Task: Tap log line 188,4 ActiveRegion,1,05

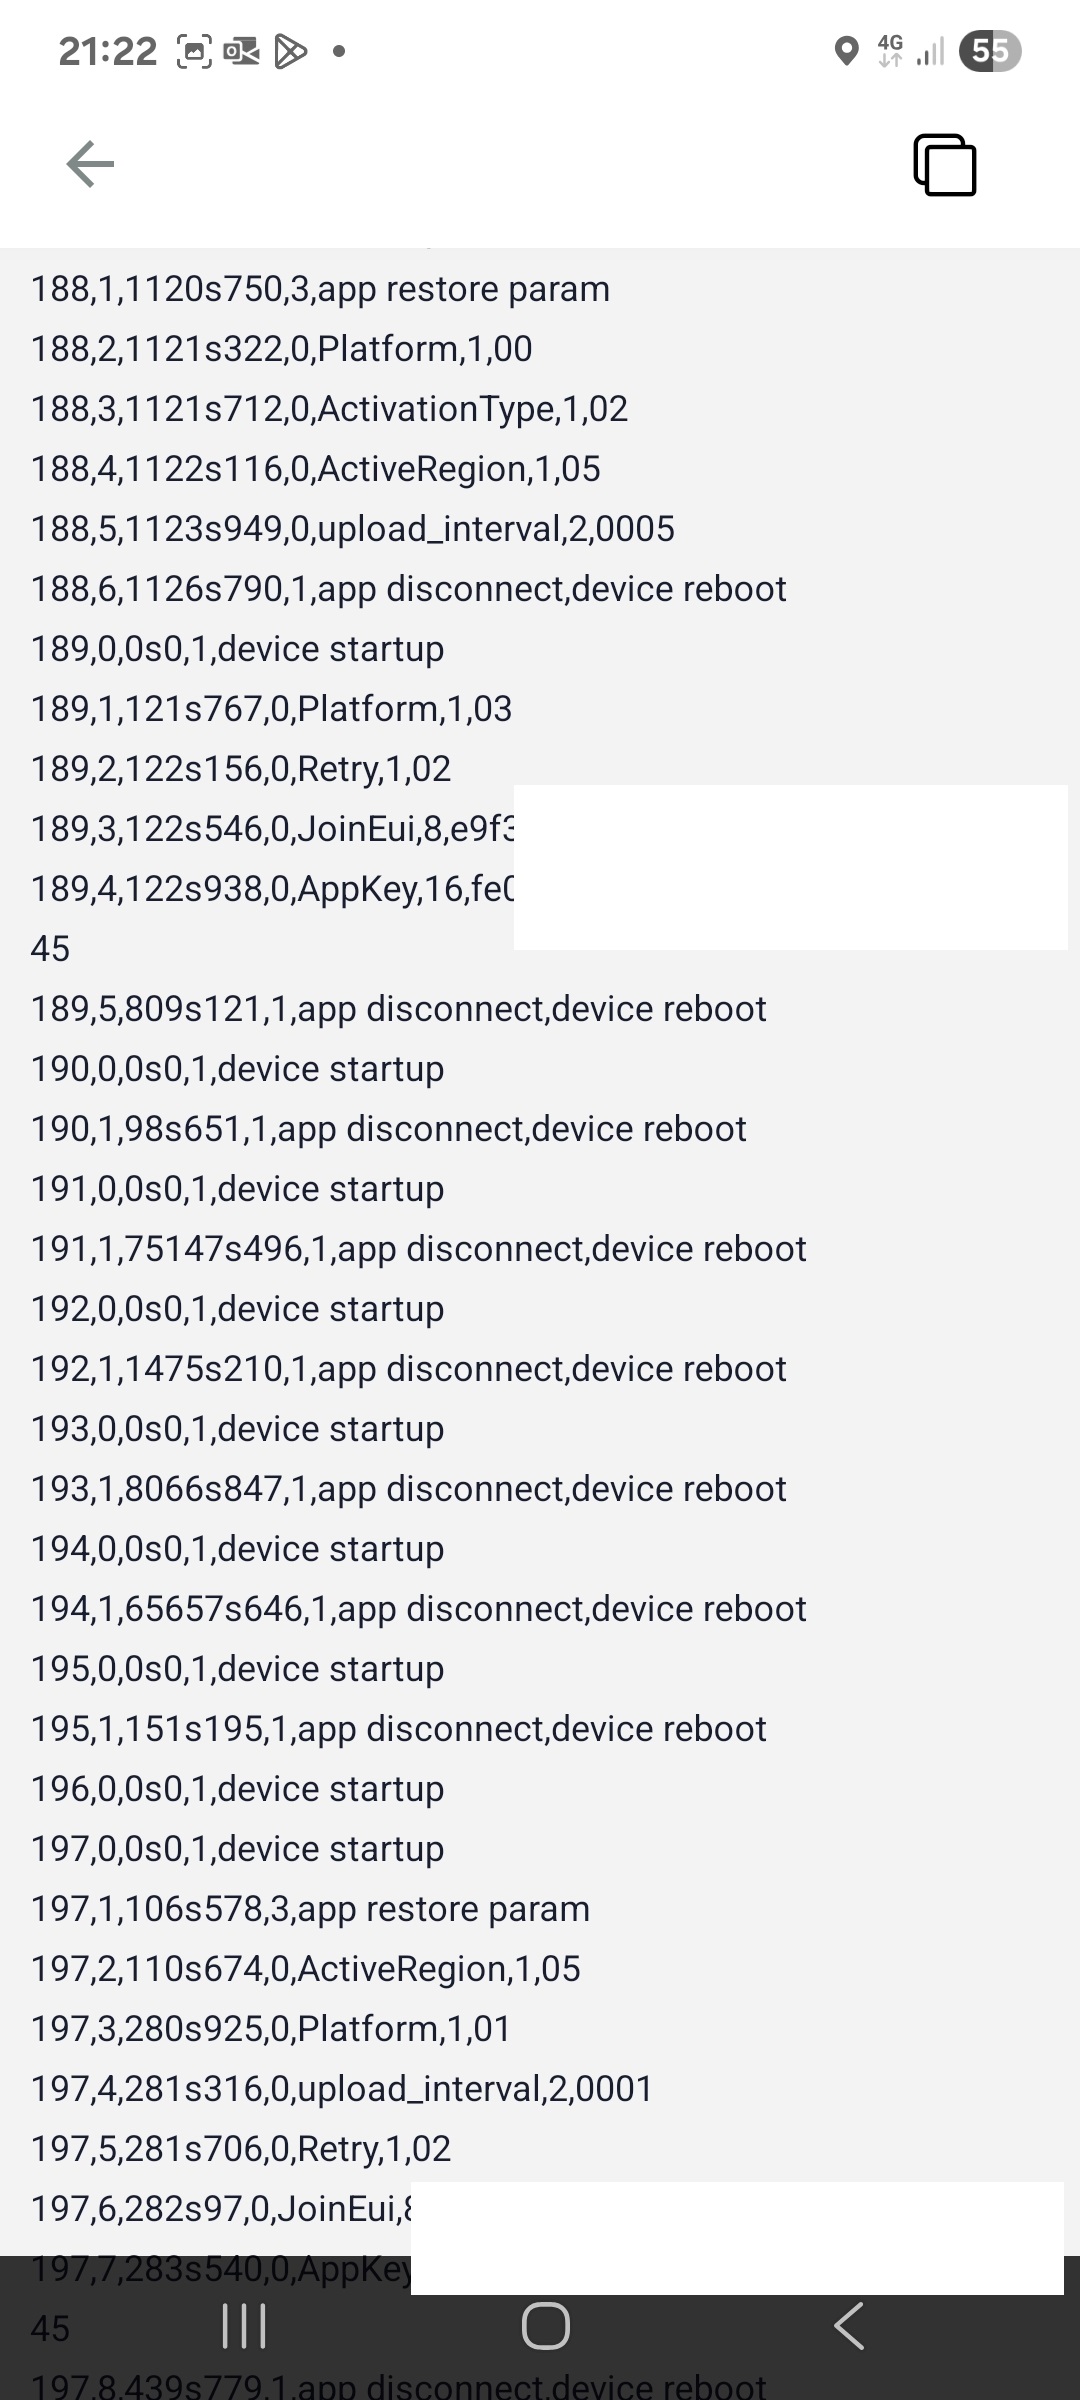Action: [x=315, y=469]
